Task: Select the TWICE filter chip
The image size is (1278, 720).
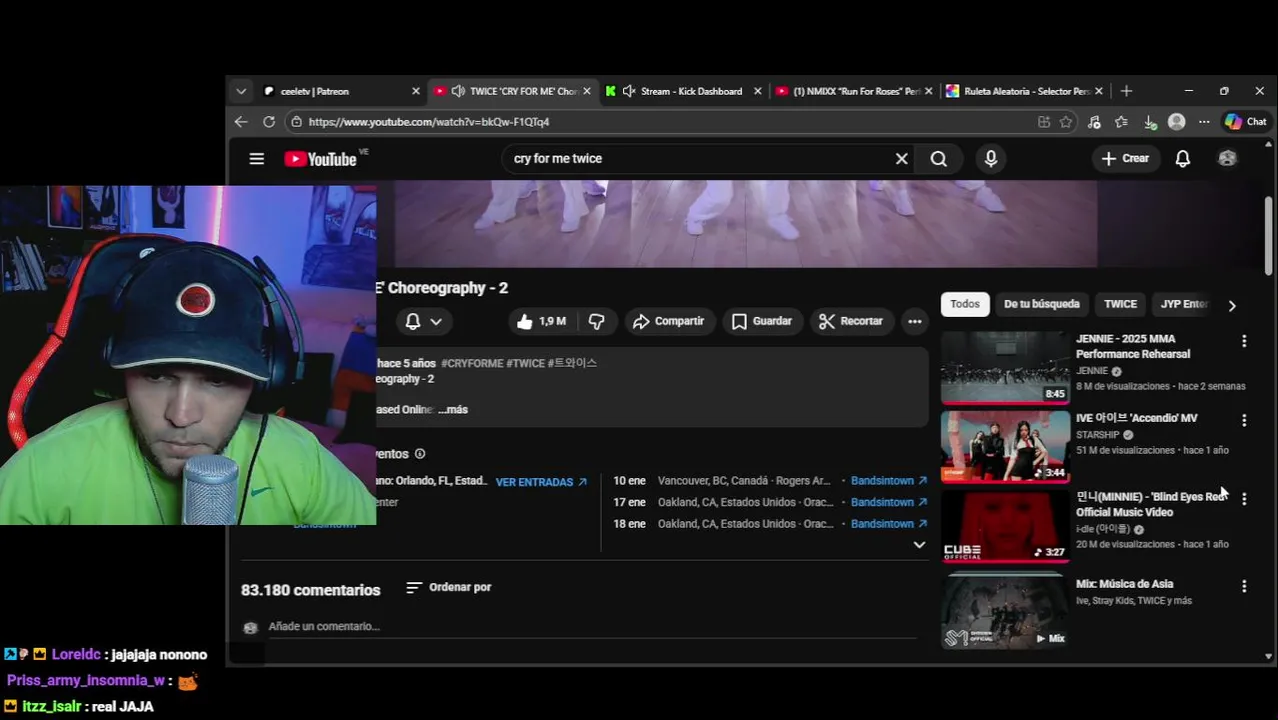Action: click(x=1120, y=304)
